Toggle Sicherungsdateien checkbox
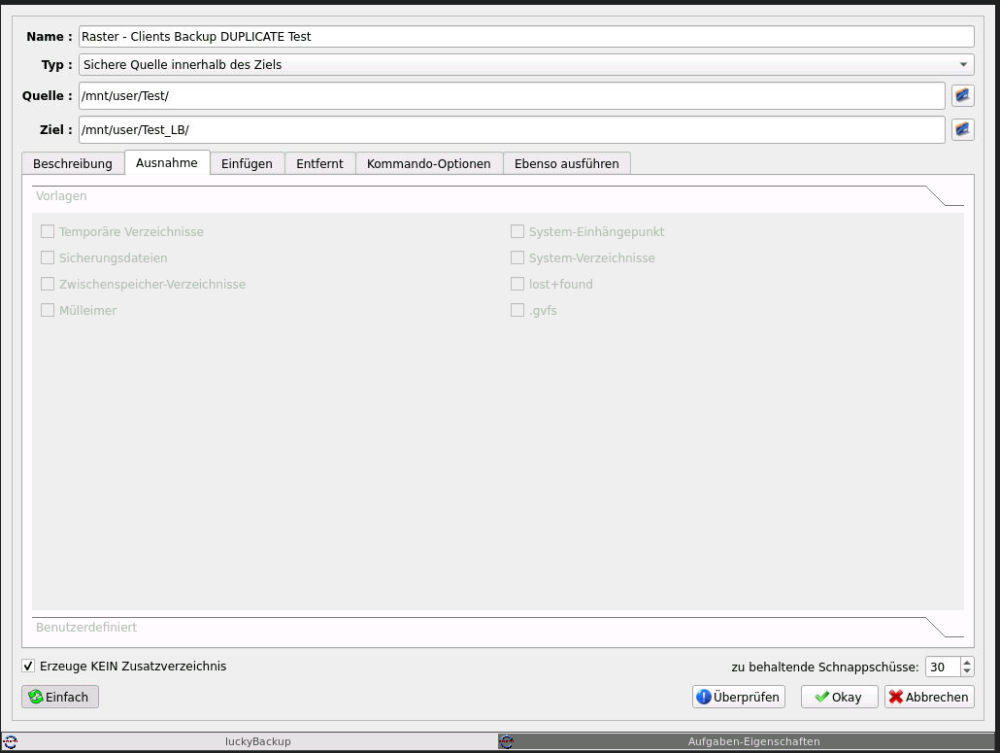The width and height of the screenshot is (1000, 753). 47,258
